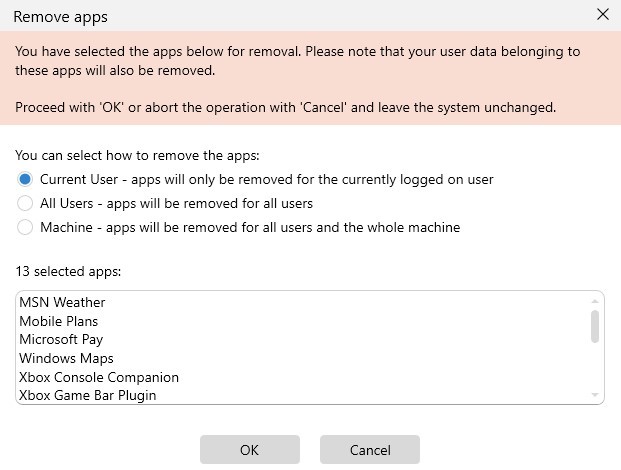
Task: Confirm removal with the OK button
Action: tap(250, 450)
